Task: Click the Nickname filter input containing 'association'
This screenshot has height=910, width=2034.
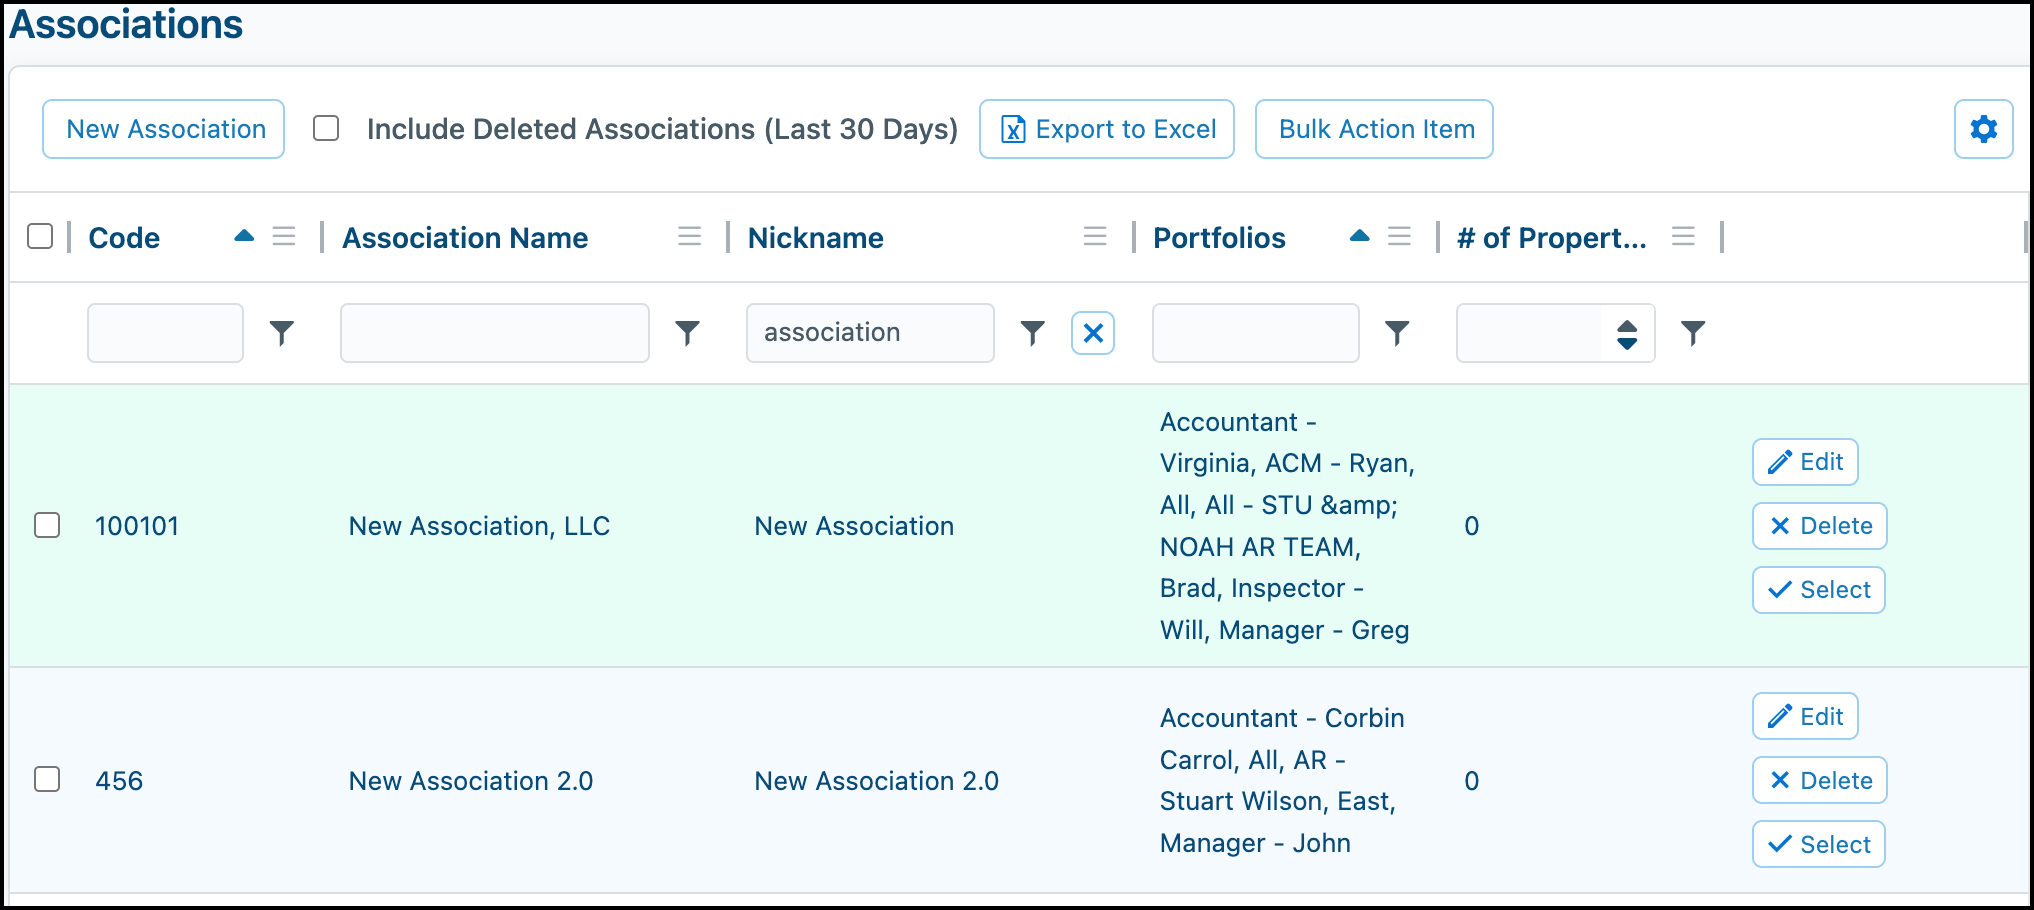Action: (x=871, y=333)
